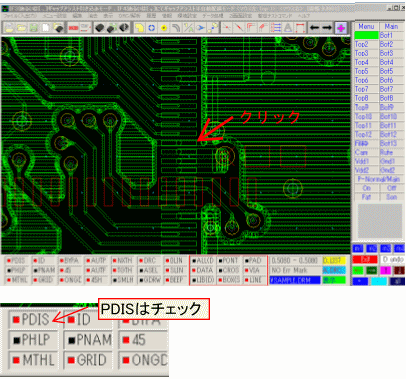
Task: Click the yellow circle dot toolbar icon
Action: [x=164, y=28]
